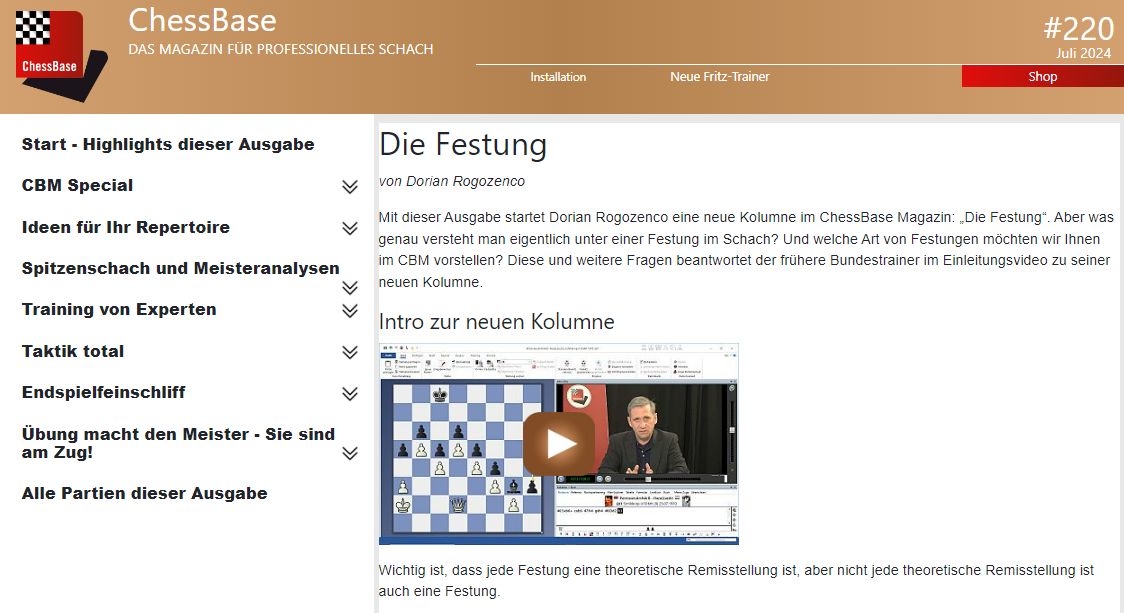
Task: Expand chevron beside Ideen für Ihr Repertoire
Action: click(x=350, y=228)
